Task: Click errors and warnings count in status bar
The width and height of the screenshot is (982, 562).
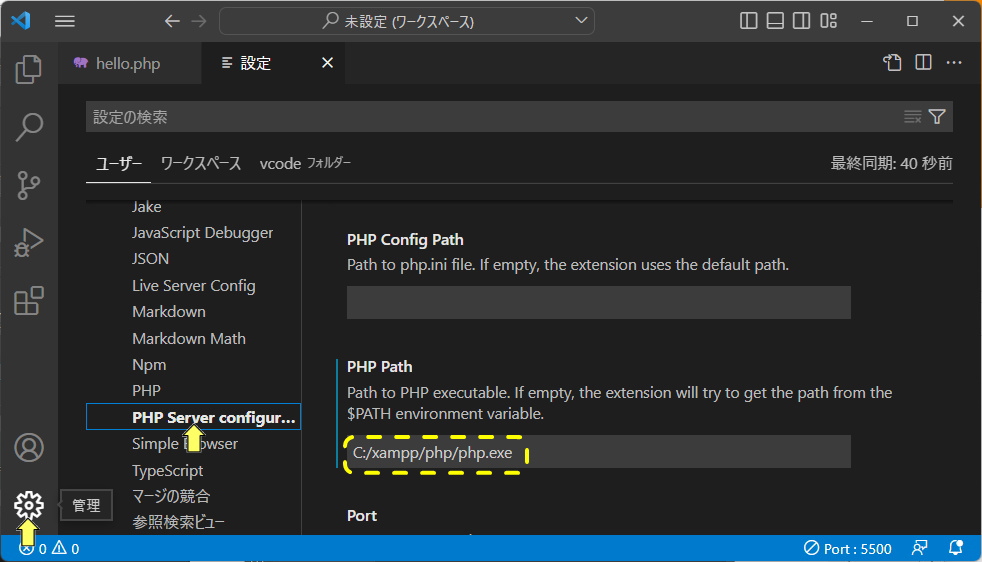Action: 49,549
